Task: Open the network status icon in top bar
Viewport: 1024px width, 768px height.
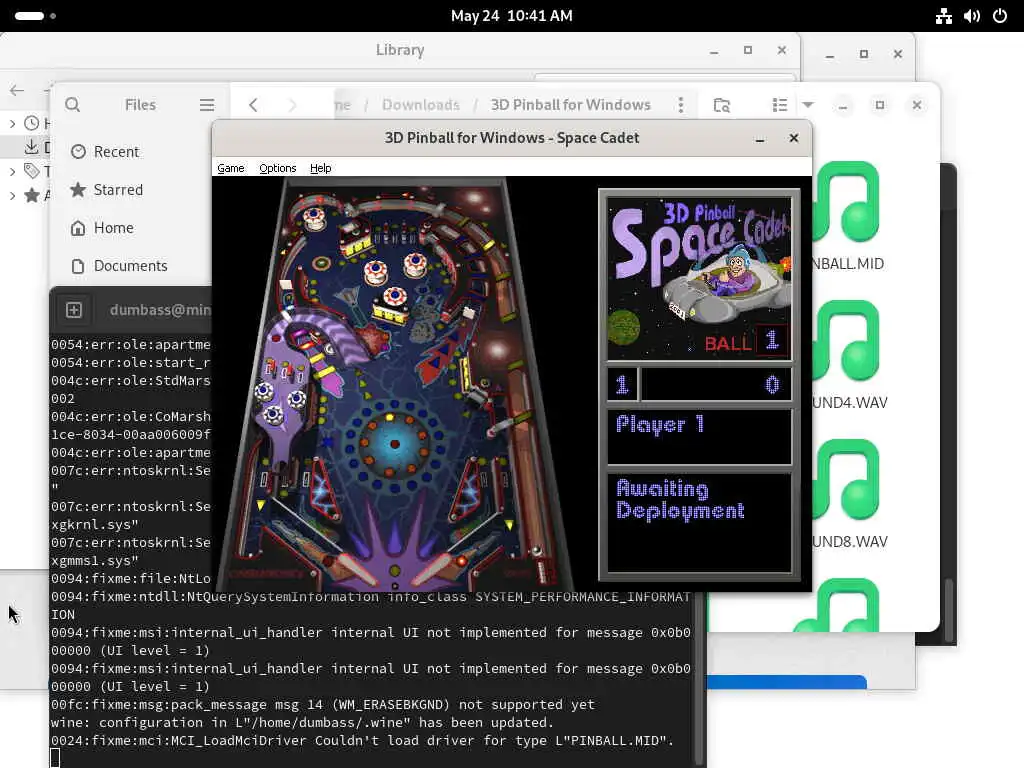Action: point(944,16)
